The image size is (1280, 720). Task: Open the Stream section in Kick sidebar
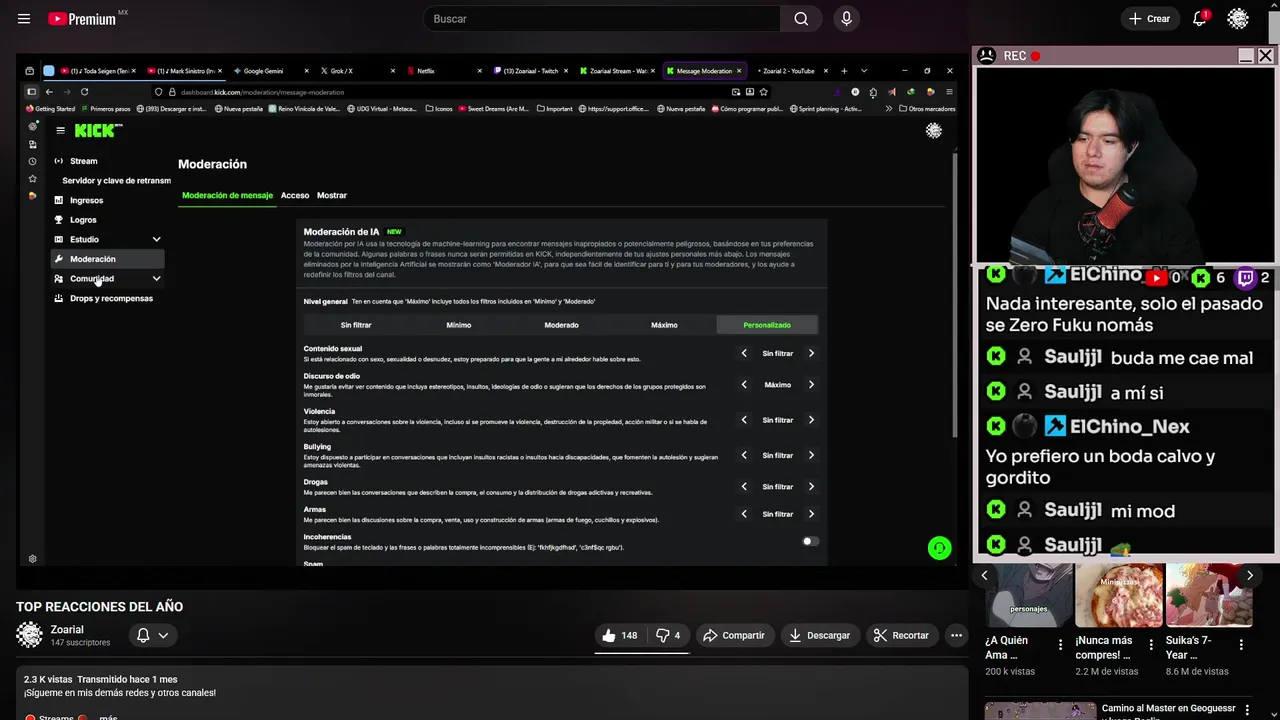[x=84, y=161]
